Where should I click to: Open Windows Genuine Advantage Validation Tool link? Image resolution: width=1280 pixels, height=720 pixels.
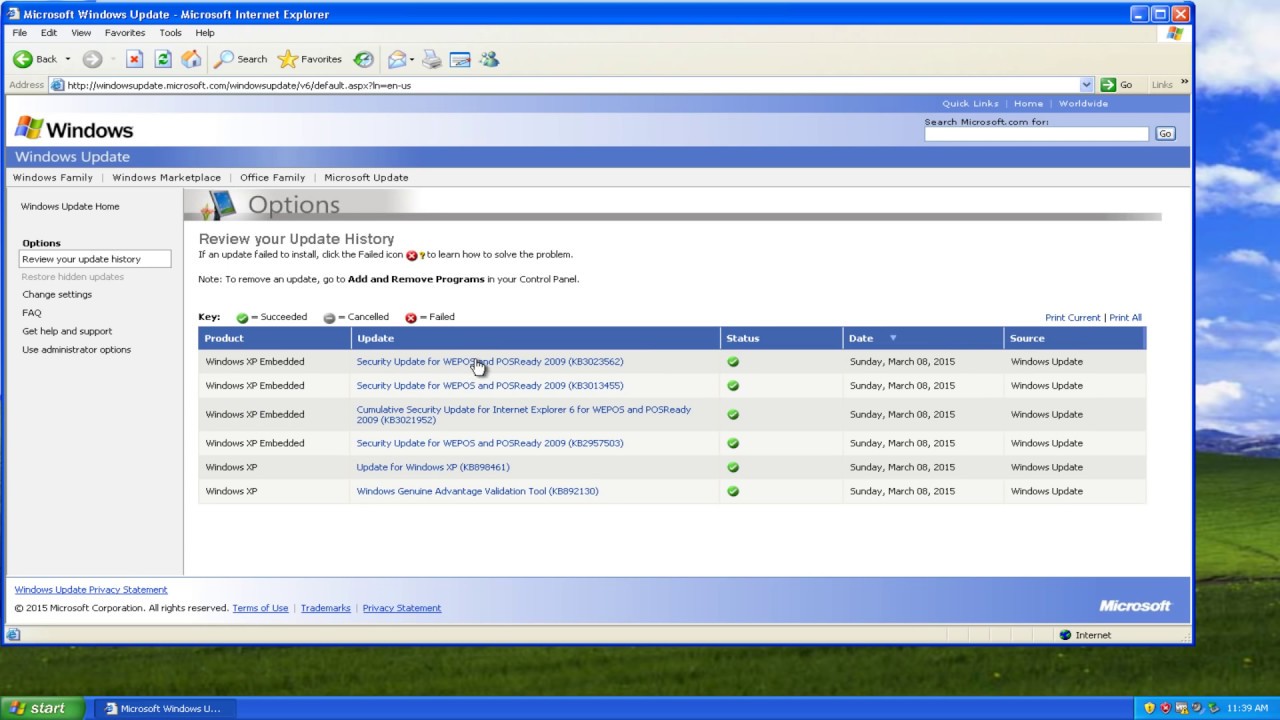pyautogui.click(x=477, y=491)
